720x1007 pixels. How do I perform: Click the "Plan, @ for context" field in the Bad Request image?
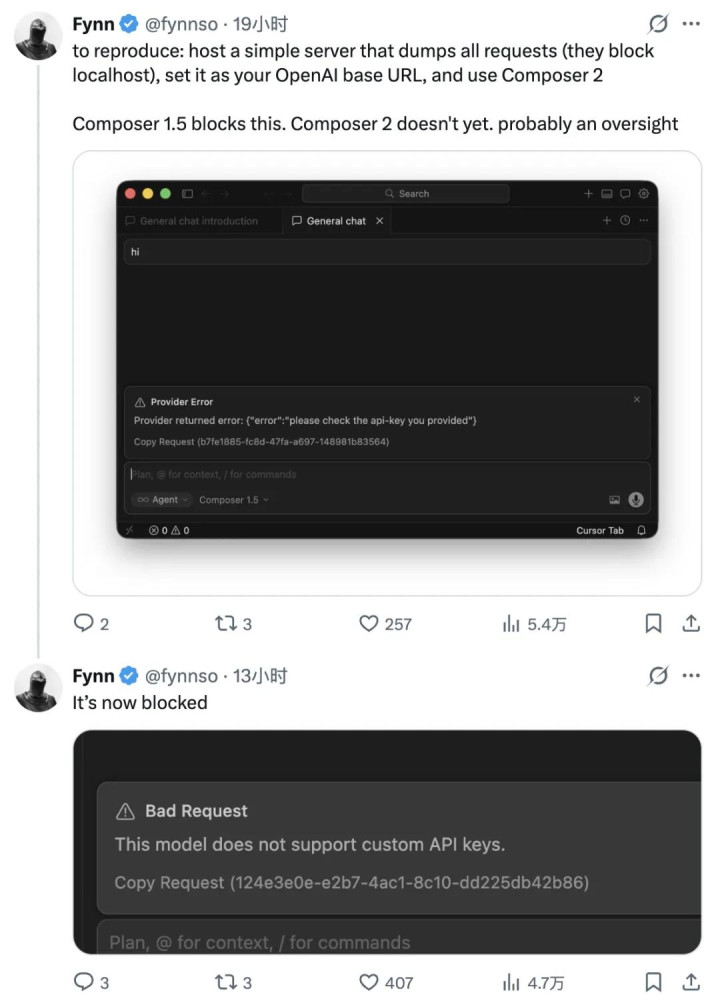[260, 942]
